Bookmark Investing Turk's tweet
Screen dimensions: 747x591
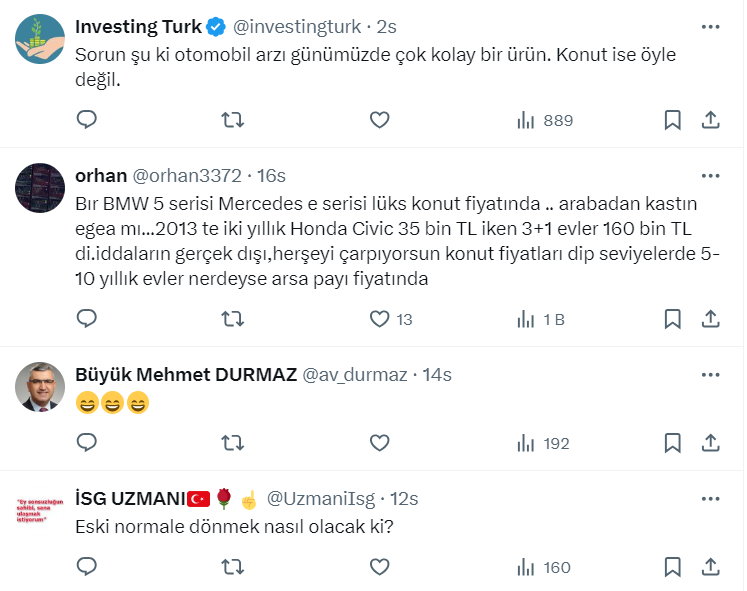(673, 120)
